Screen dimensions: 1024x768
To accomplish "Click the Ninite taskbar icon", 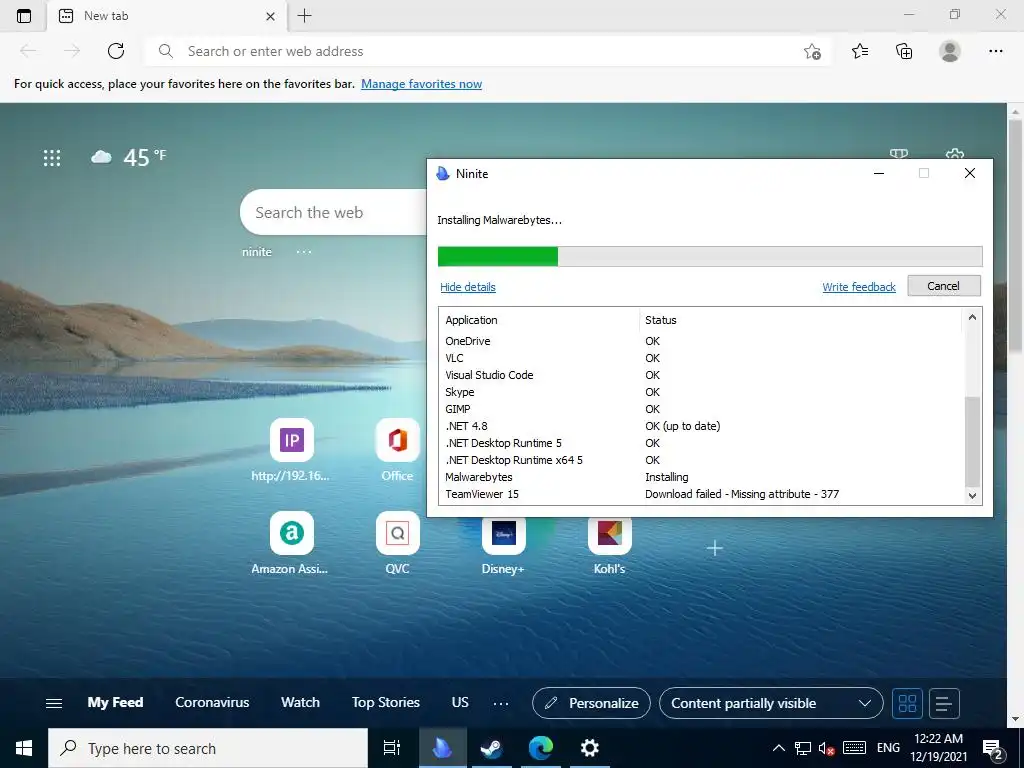I will (x=443, y=748).
